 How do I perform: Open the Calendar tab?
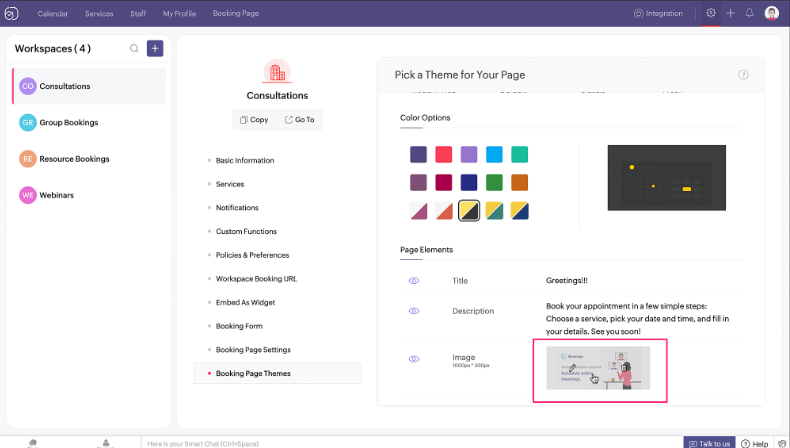pos(53,13)
